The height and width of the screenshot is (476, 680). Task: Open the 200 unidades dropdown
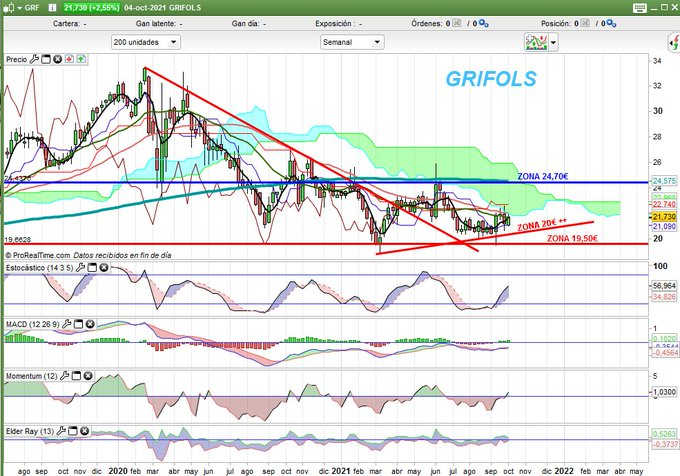(x=146, y=42)
